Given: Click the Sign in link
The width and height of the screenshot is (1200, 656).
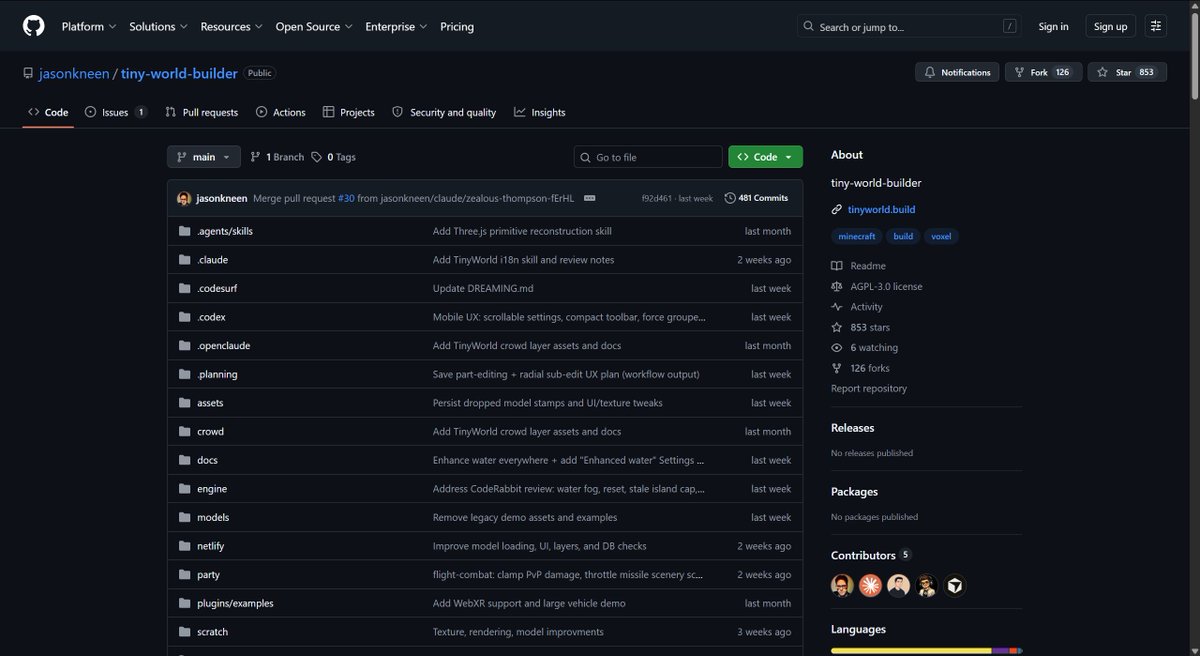Looking at the screenshot, I should 1053,26.
